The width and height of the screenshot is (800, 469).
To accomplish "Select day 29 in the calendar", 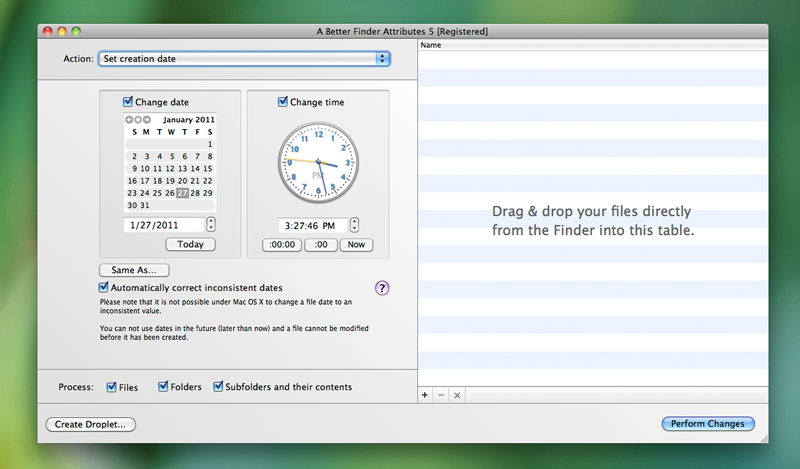I will pyautogui.click(x=208, y=193).
